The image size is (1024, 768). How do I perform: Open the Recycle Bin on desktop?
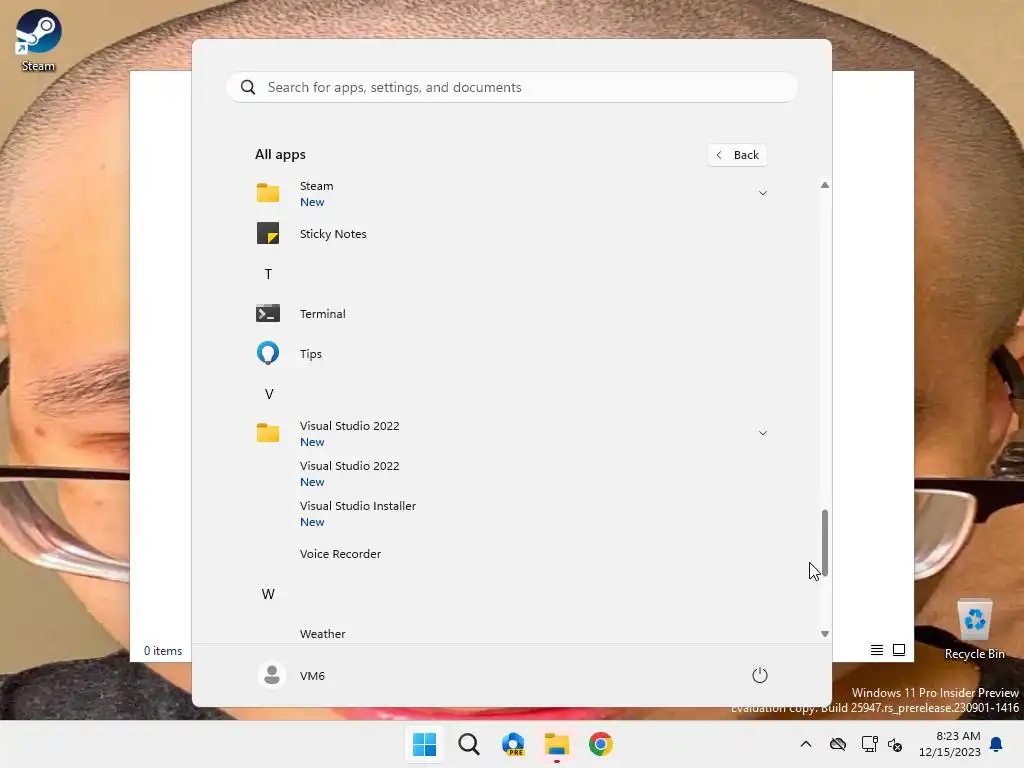974,630
